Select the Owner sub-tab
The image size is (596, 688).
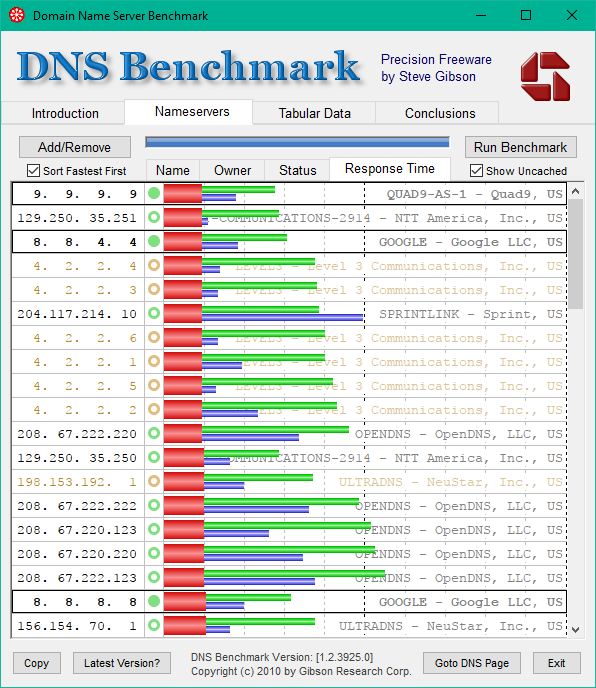(232, 170)
